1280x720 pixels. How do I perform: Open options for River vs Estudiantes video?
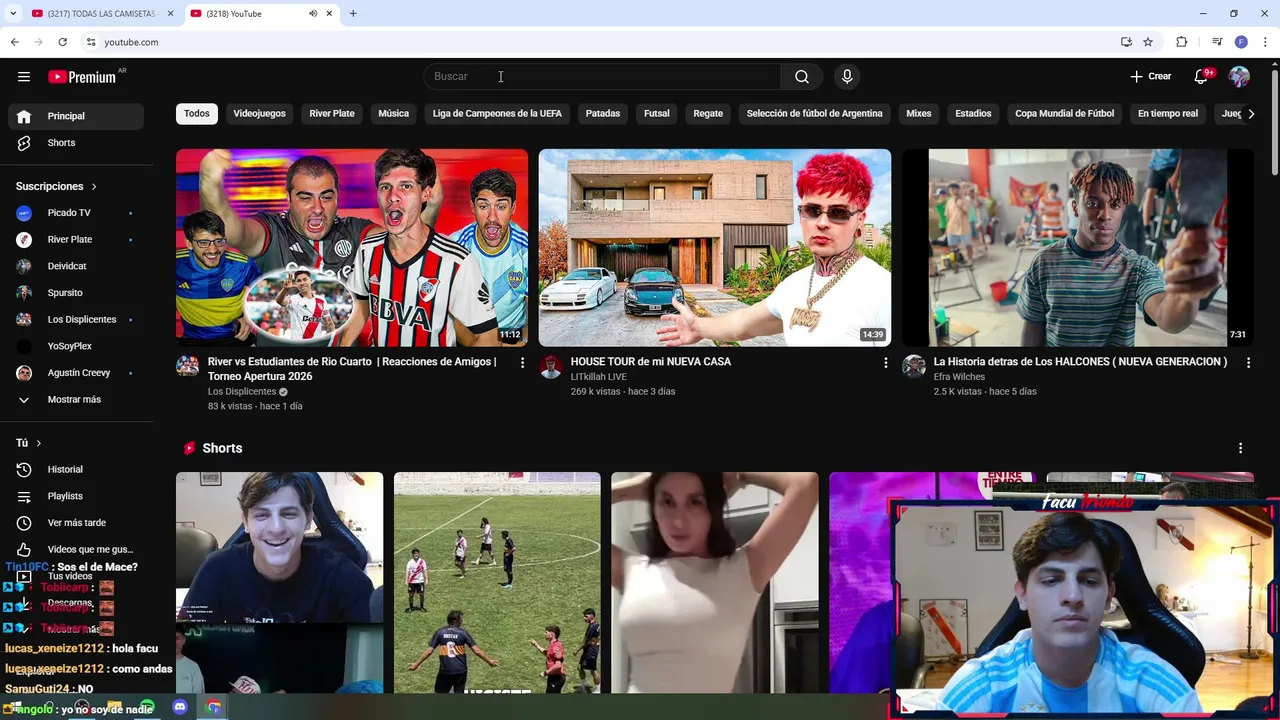click(522, 363)
